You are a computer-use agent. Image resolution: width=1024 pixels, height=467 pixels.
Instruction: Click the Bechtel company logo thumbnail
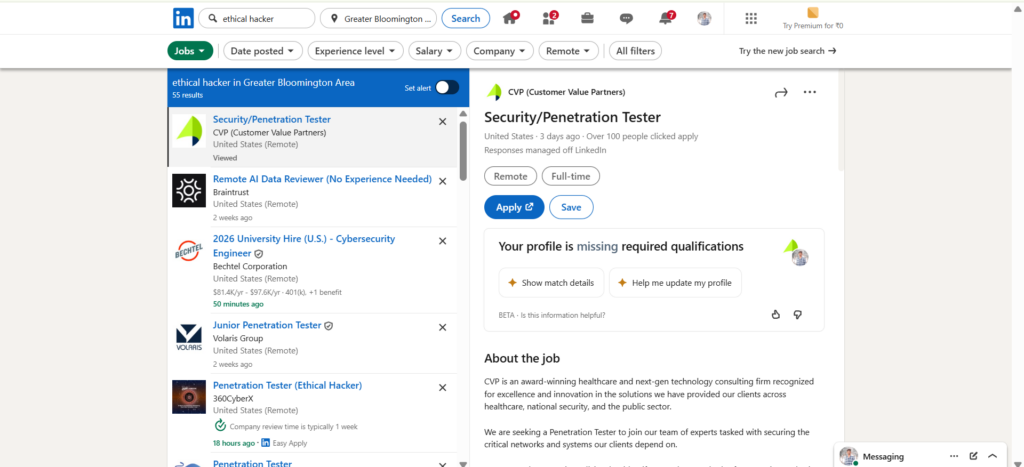189,251
